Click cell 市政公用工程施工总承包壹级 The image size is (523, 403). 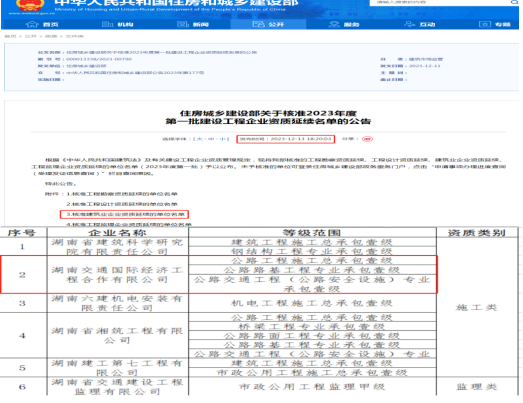(312, 372)
